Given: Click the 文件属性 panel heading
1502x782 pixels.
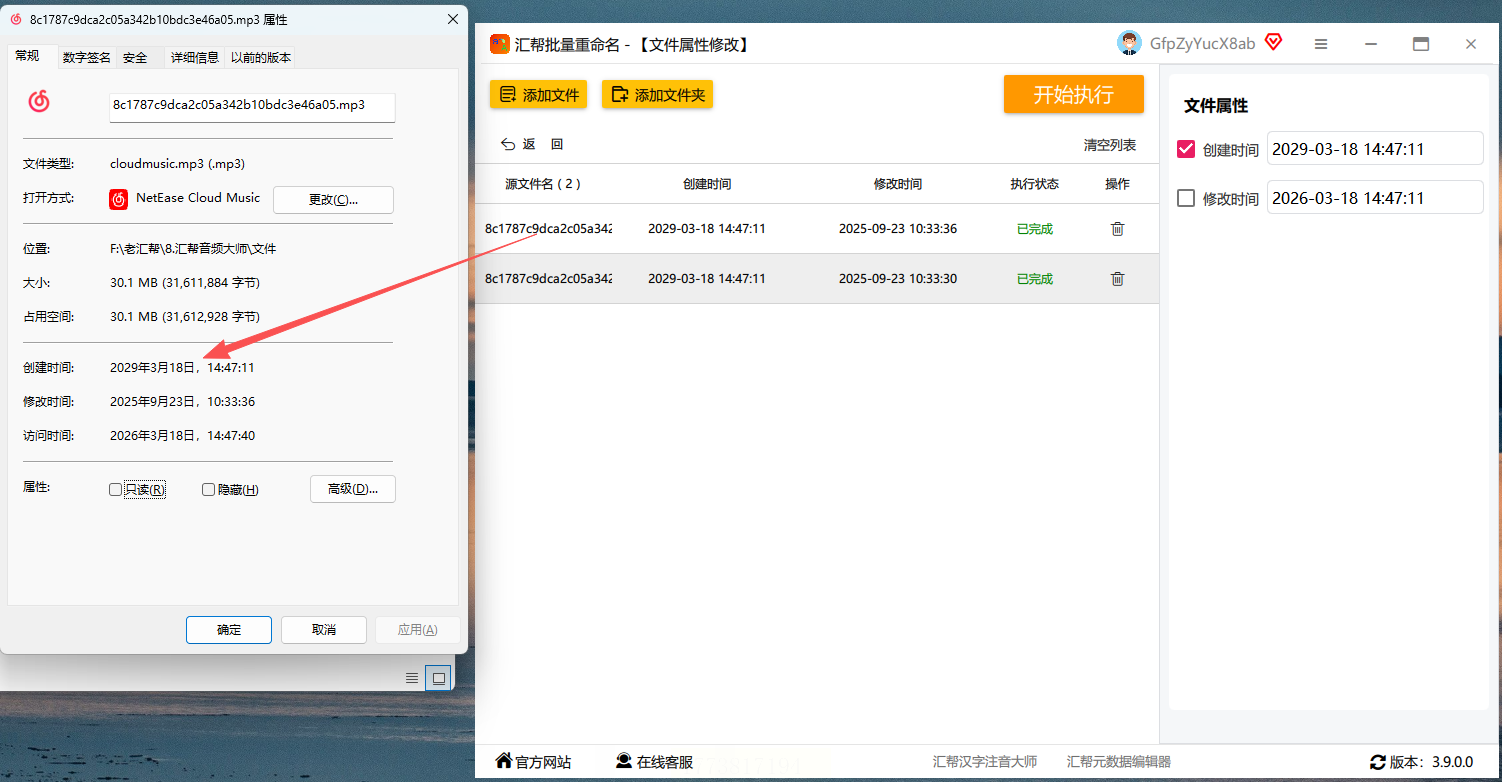Looking at the screenshot, I should coord(1216,106).
